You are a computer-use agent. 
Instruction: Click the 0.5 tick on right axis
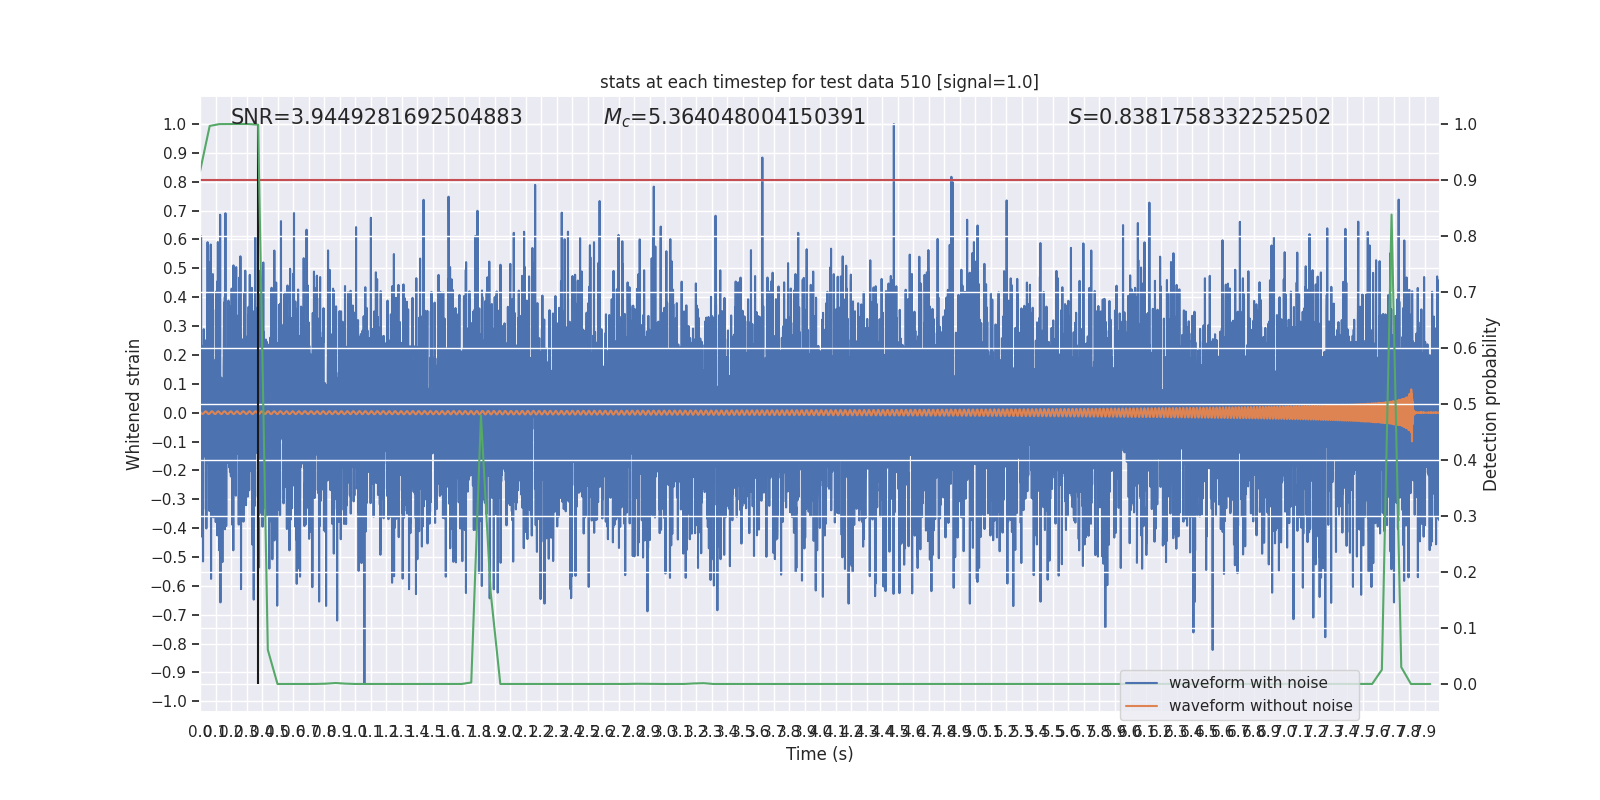pos(1464,405)
